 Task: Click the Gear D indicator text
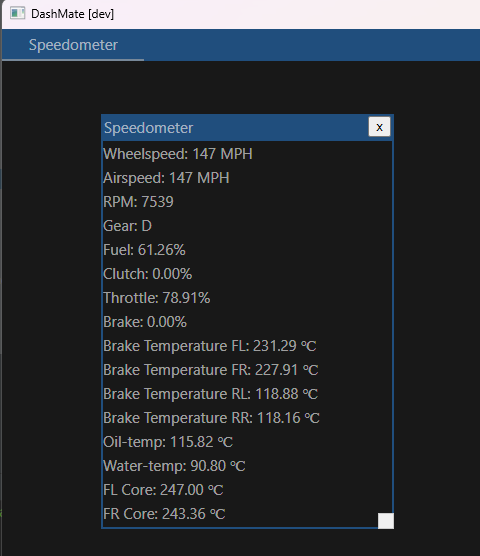coord(128,226)
